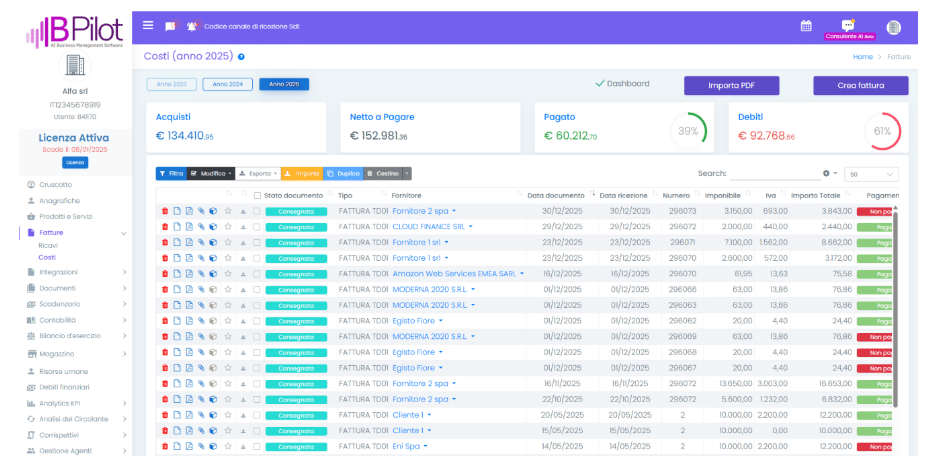Open the calendar icon in header
Viewport: 931px width, 467px height.
tap(806, 26)
